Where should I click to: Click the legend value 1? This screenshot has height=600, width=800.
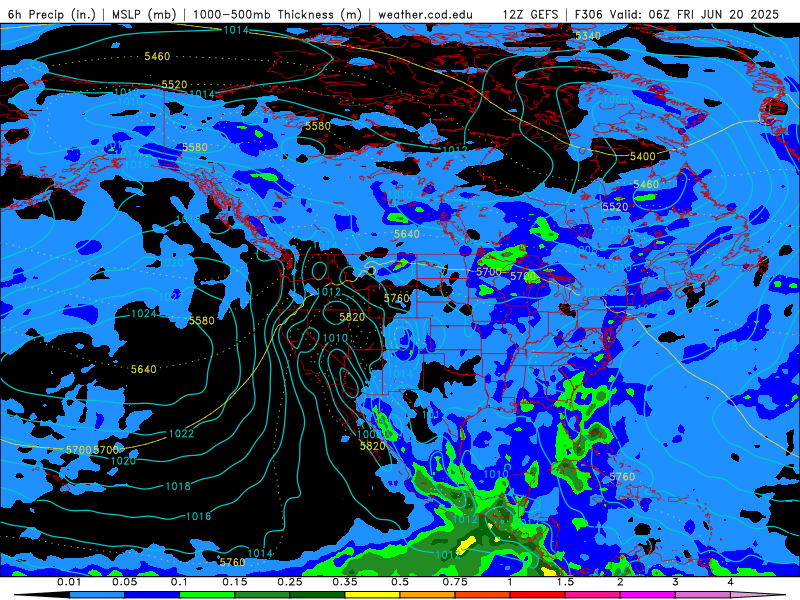click(510, 582)
